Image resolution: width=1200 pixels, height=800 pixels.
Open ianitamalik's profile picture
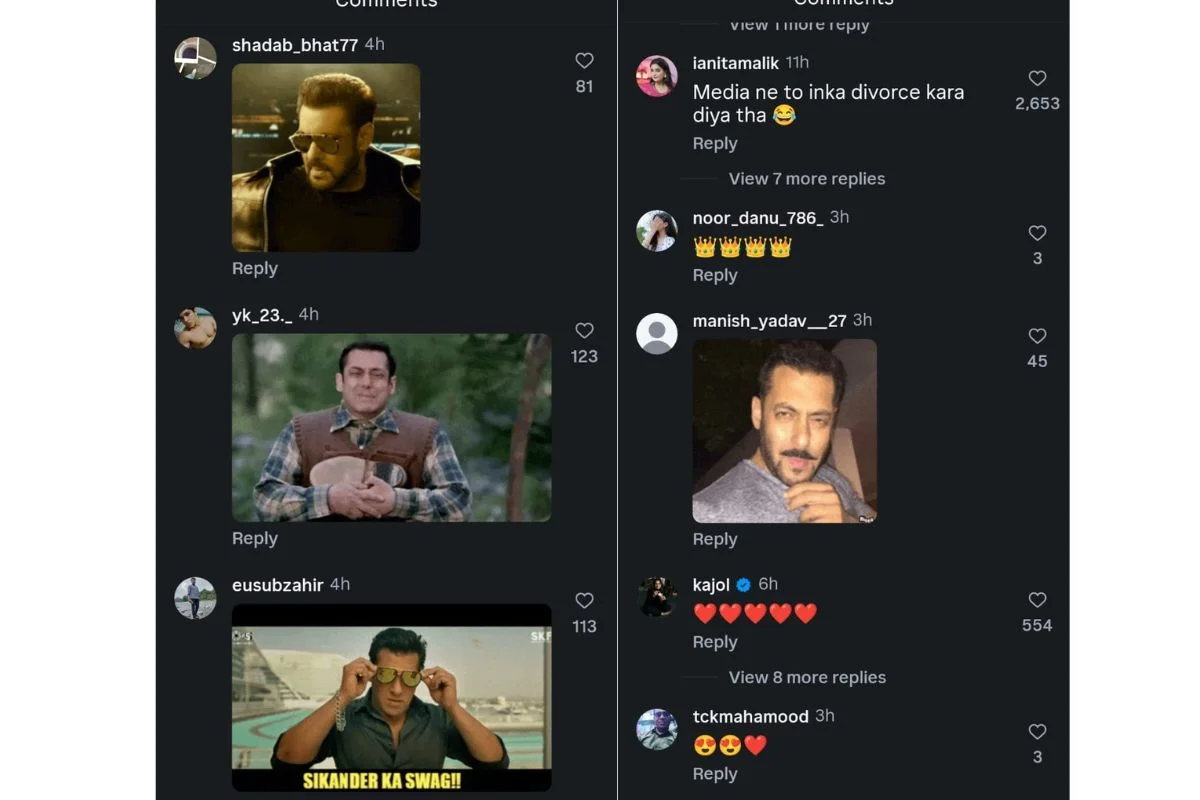click(657, 76)
